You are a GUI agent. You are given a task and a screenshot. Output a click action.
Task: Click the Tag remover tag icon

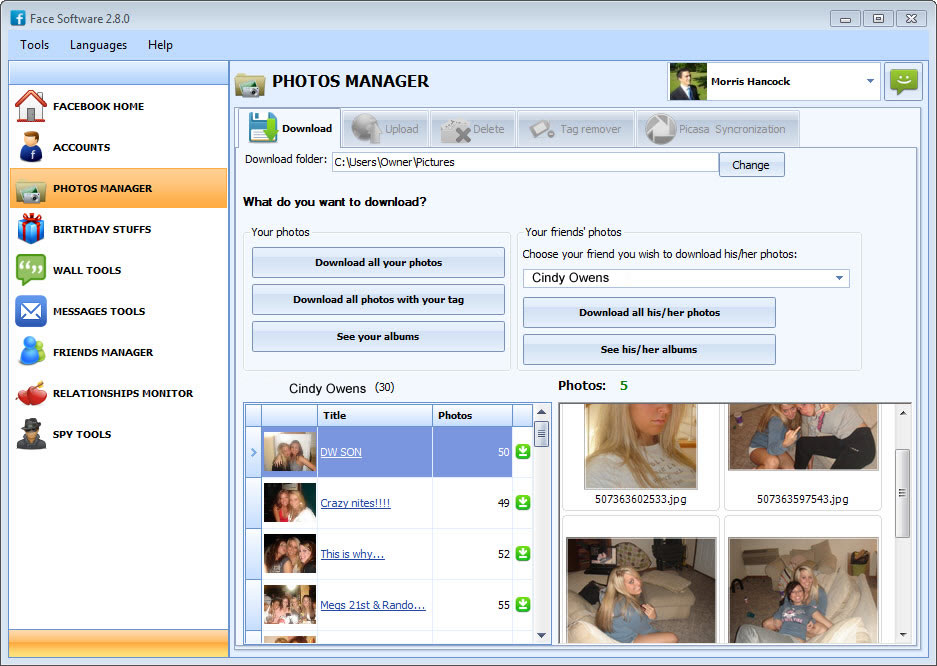(x=542, y=128)
